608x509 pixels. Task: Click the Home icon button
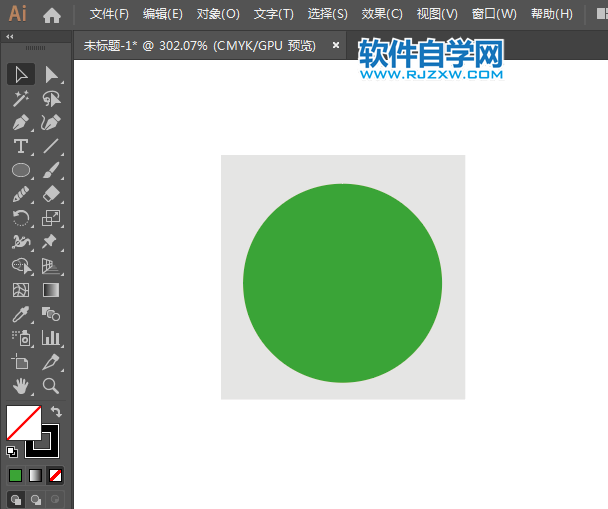(x=52, y=16)
